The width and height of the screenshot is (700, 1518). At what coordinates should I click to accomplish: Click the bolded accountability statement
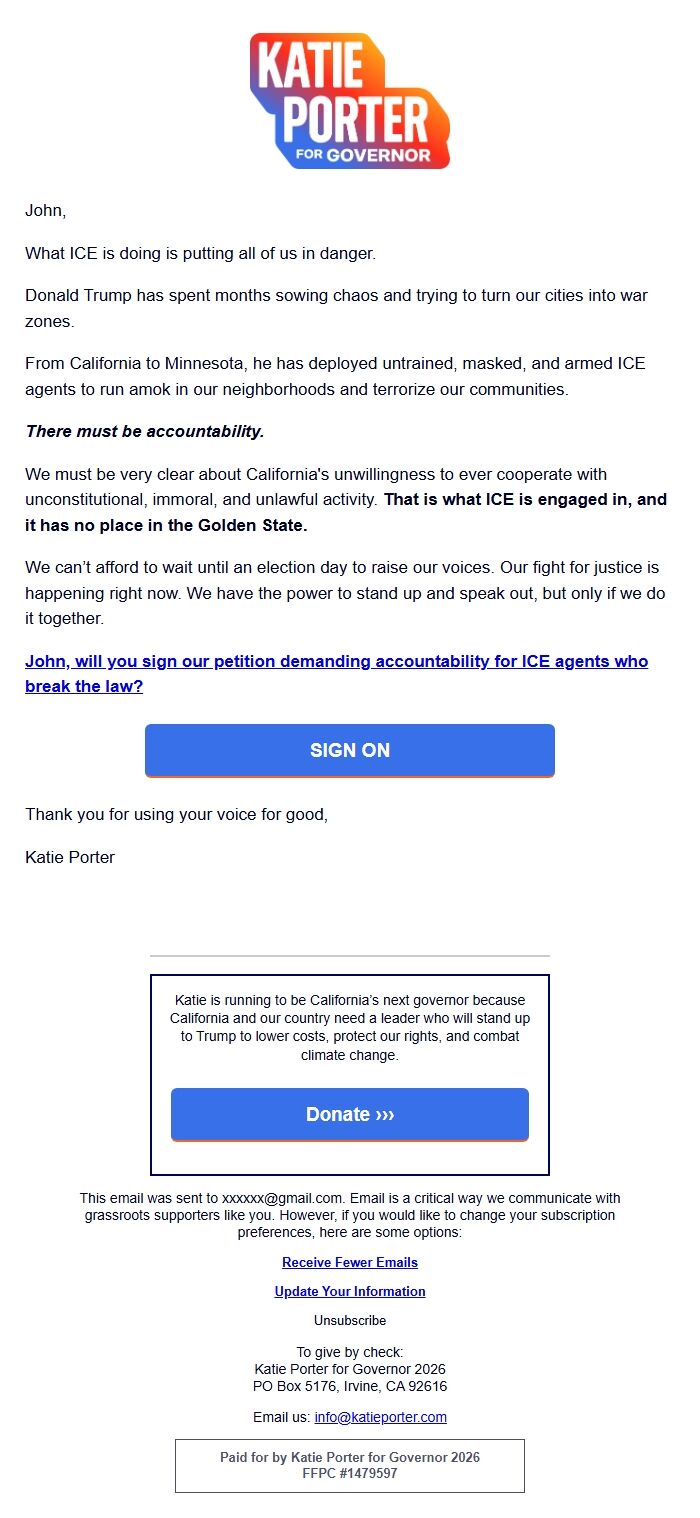pos(140,431)
